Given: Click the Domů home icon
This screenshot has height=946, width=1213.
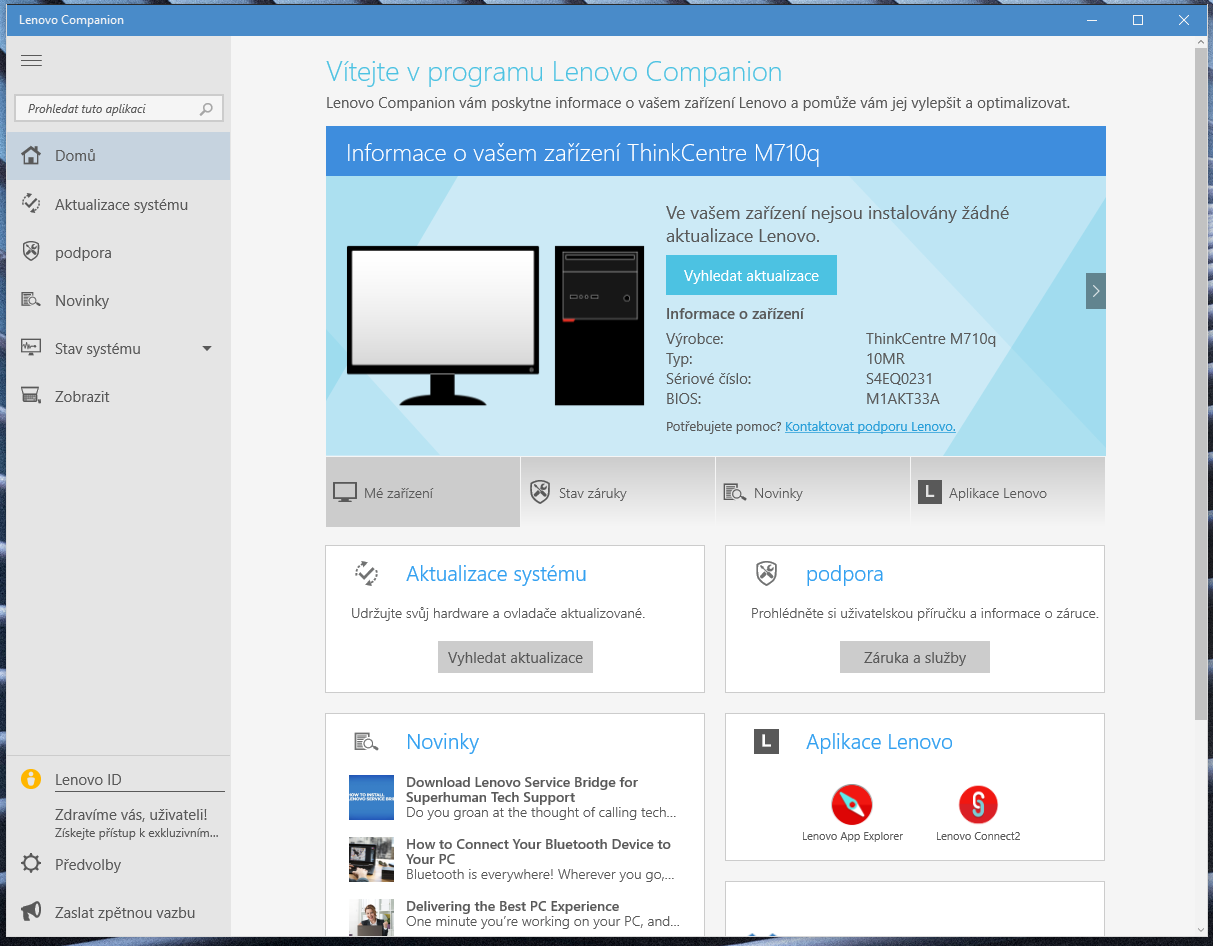Looking at the screenshot, I should coord(31,156).
